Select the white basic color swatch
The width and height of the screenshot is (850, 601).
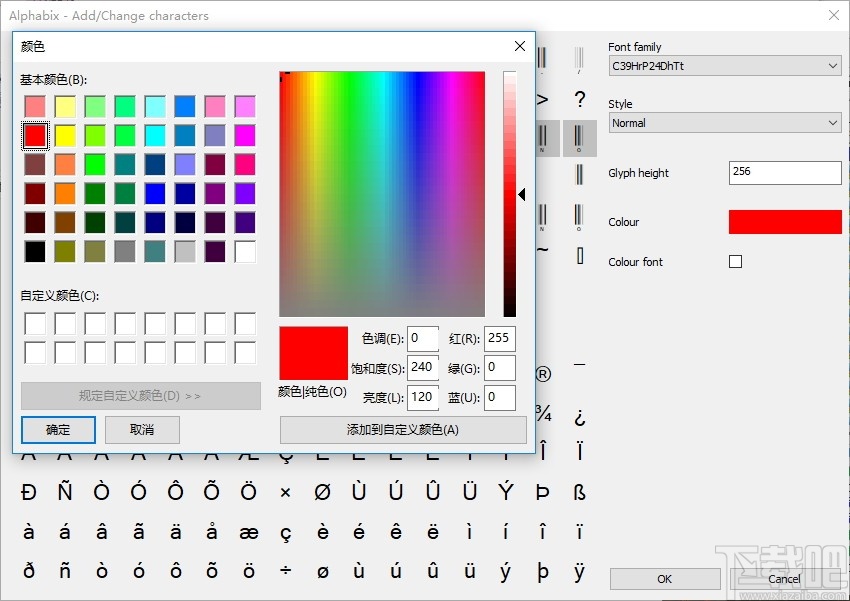(245, 251)
